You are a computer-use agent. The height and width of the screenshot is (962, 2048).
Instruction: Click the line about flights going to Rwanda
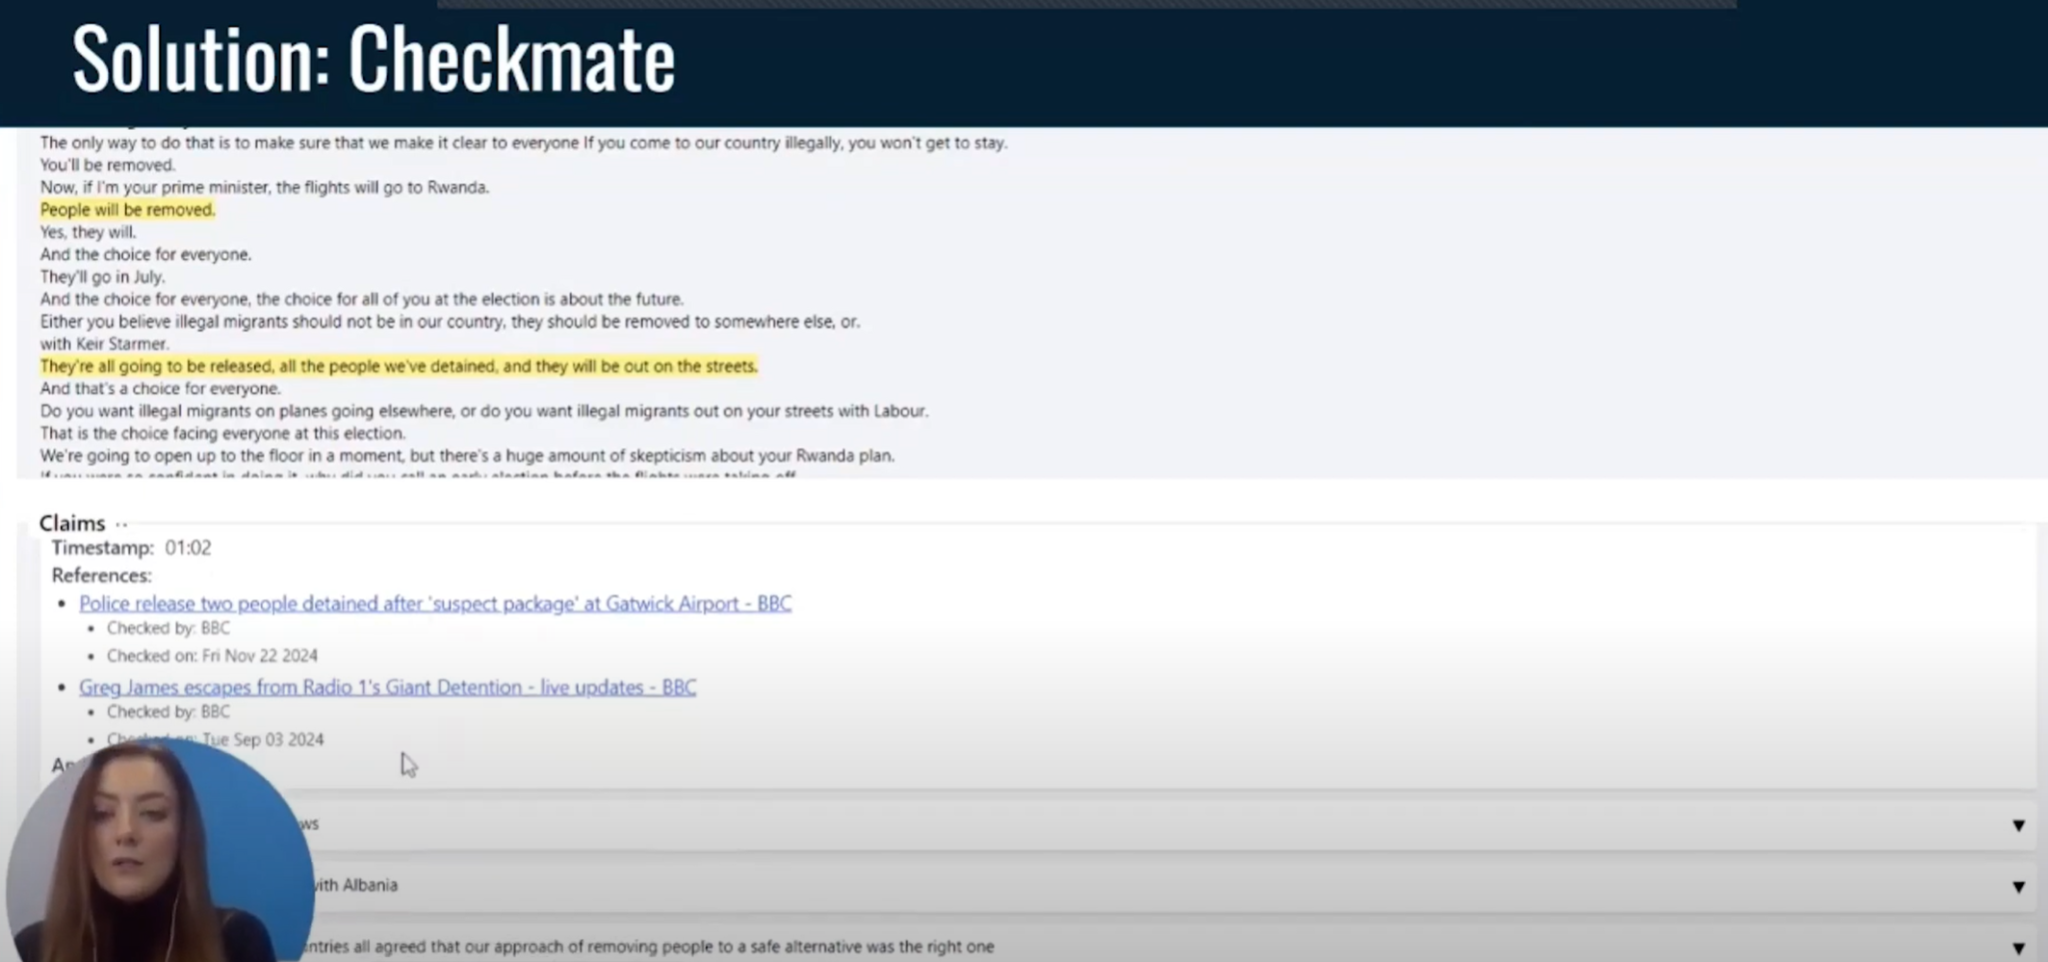[x=264, y=187]
